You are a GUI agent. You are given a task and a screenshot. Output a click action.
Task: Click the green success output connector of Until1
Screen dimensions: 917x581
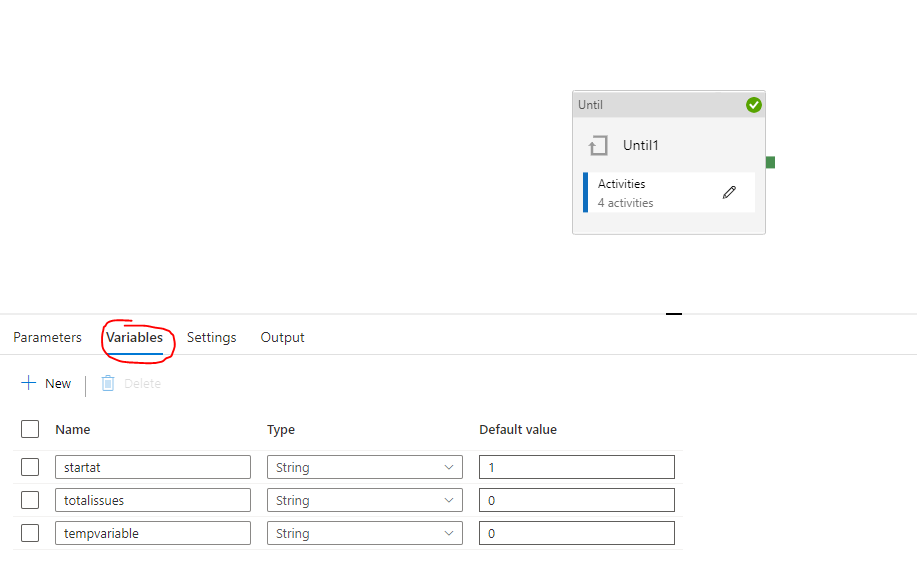(x=770, y=163)
